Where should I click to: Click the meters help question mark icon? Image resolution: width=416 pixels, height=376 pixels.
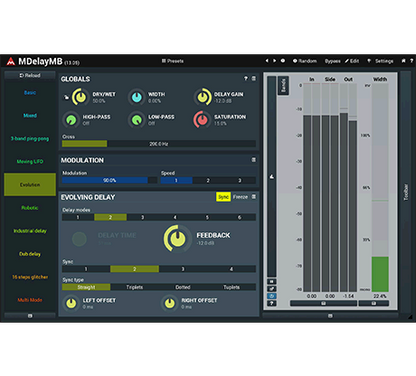pyautogui.click(x=272, y=303)
